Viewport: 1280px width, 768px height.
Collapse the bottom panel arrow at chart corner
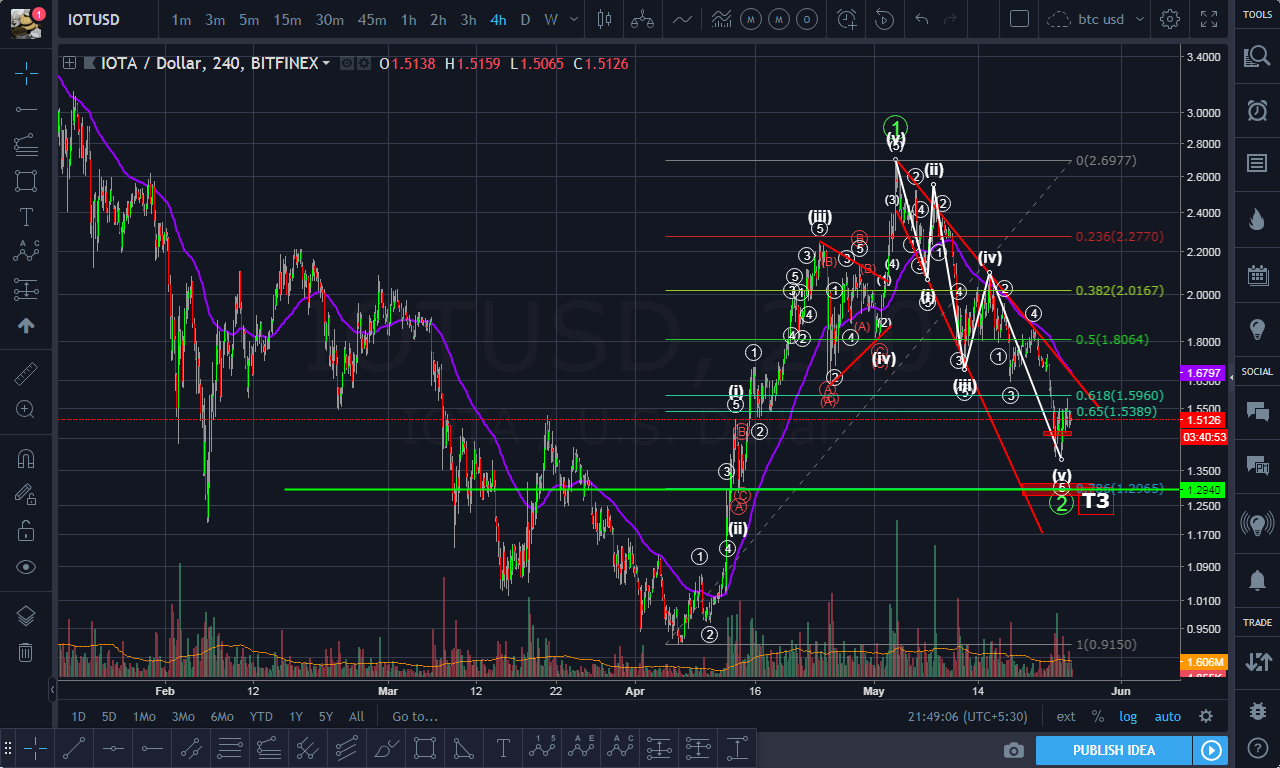pos(52,690)
